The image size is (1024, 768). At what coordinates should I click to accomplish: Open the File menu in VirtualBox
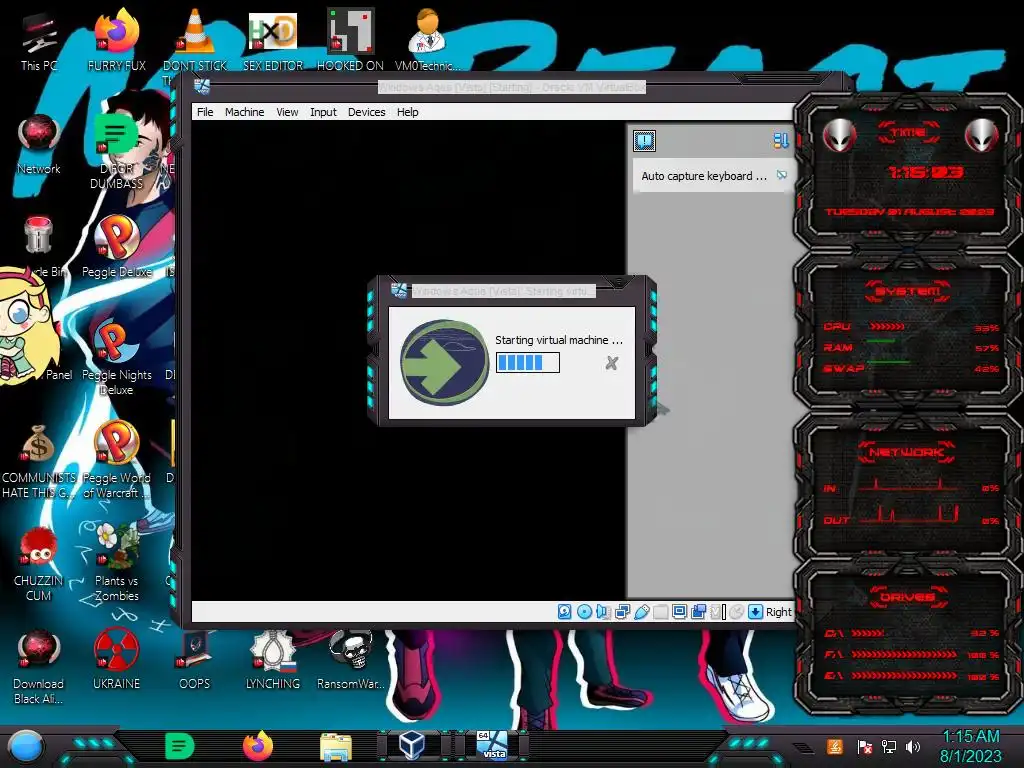pyautogui.click(x=205, y=112)
